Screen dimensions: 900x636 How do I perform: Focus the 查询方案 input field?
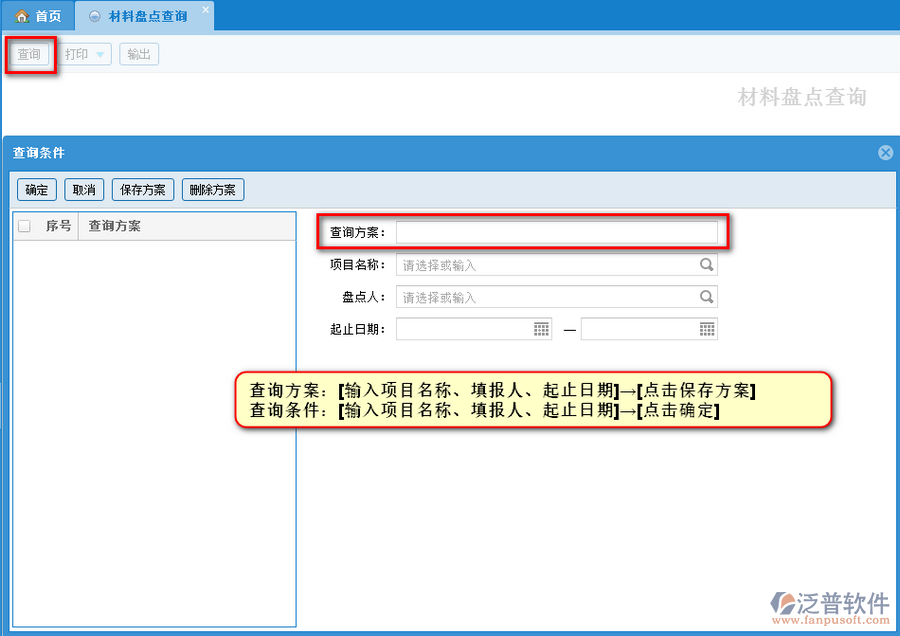pyautogui.click(x=556, y=232)
